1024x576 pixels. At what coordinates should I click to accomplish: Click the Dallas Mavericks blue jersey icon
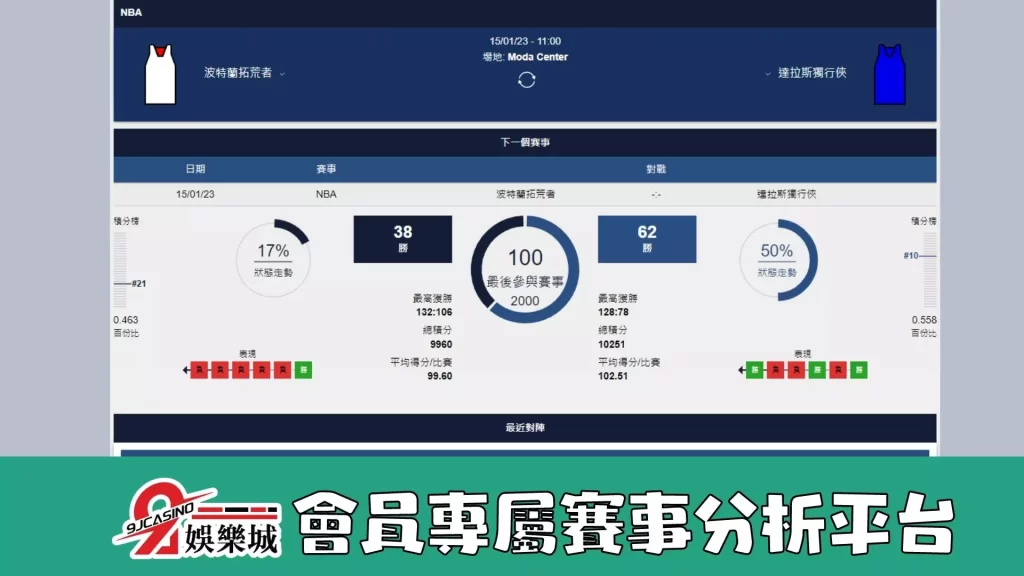tap(891, 73)
